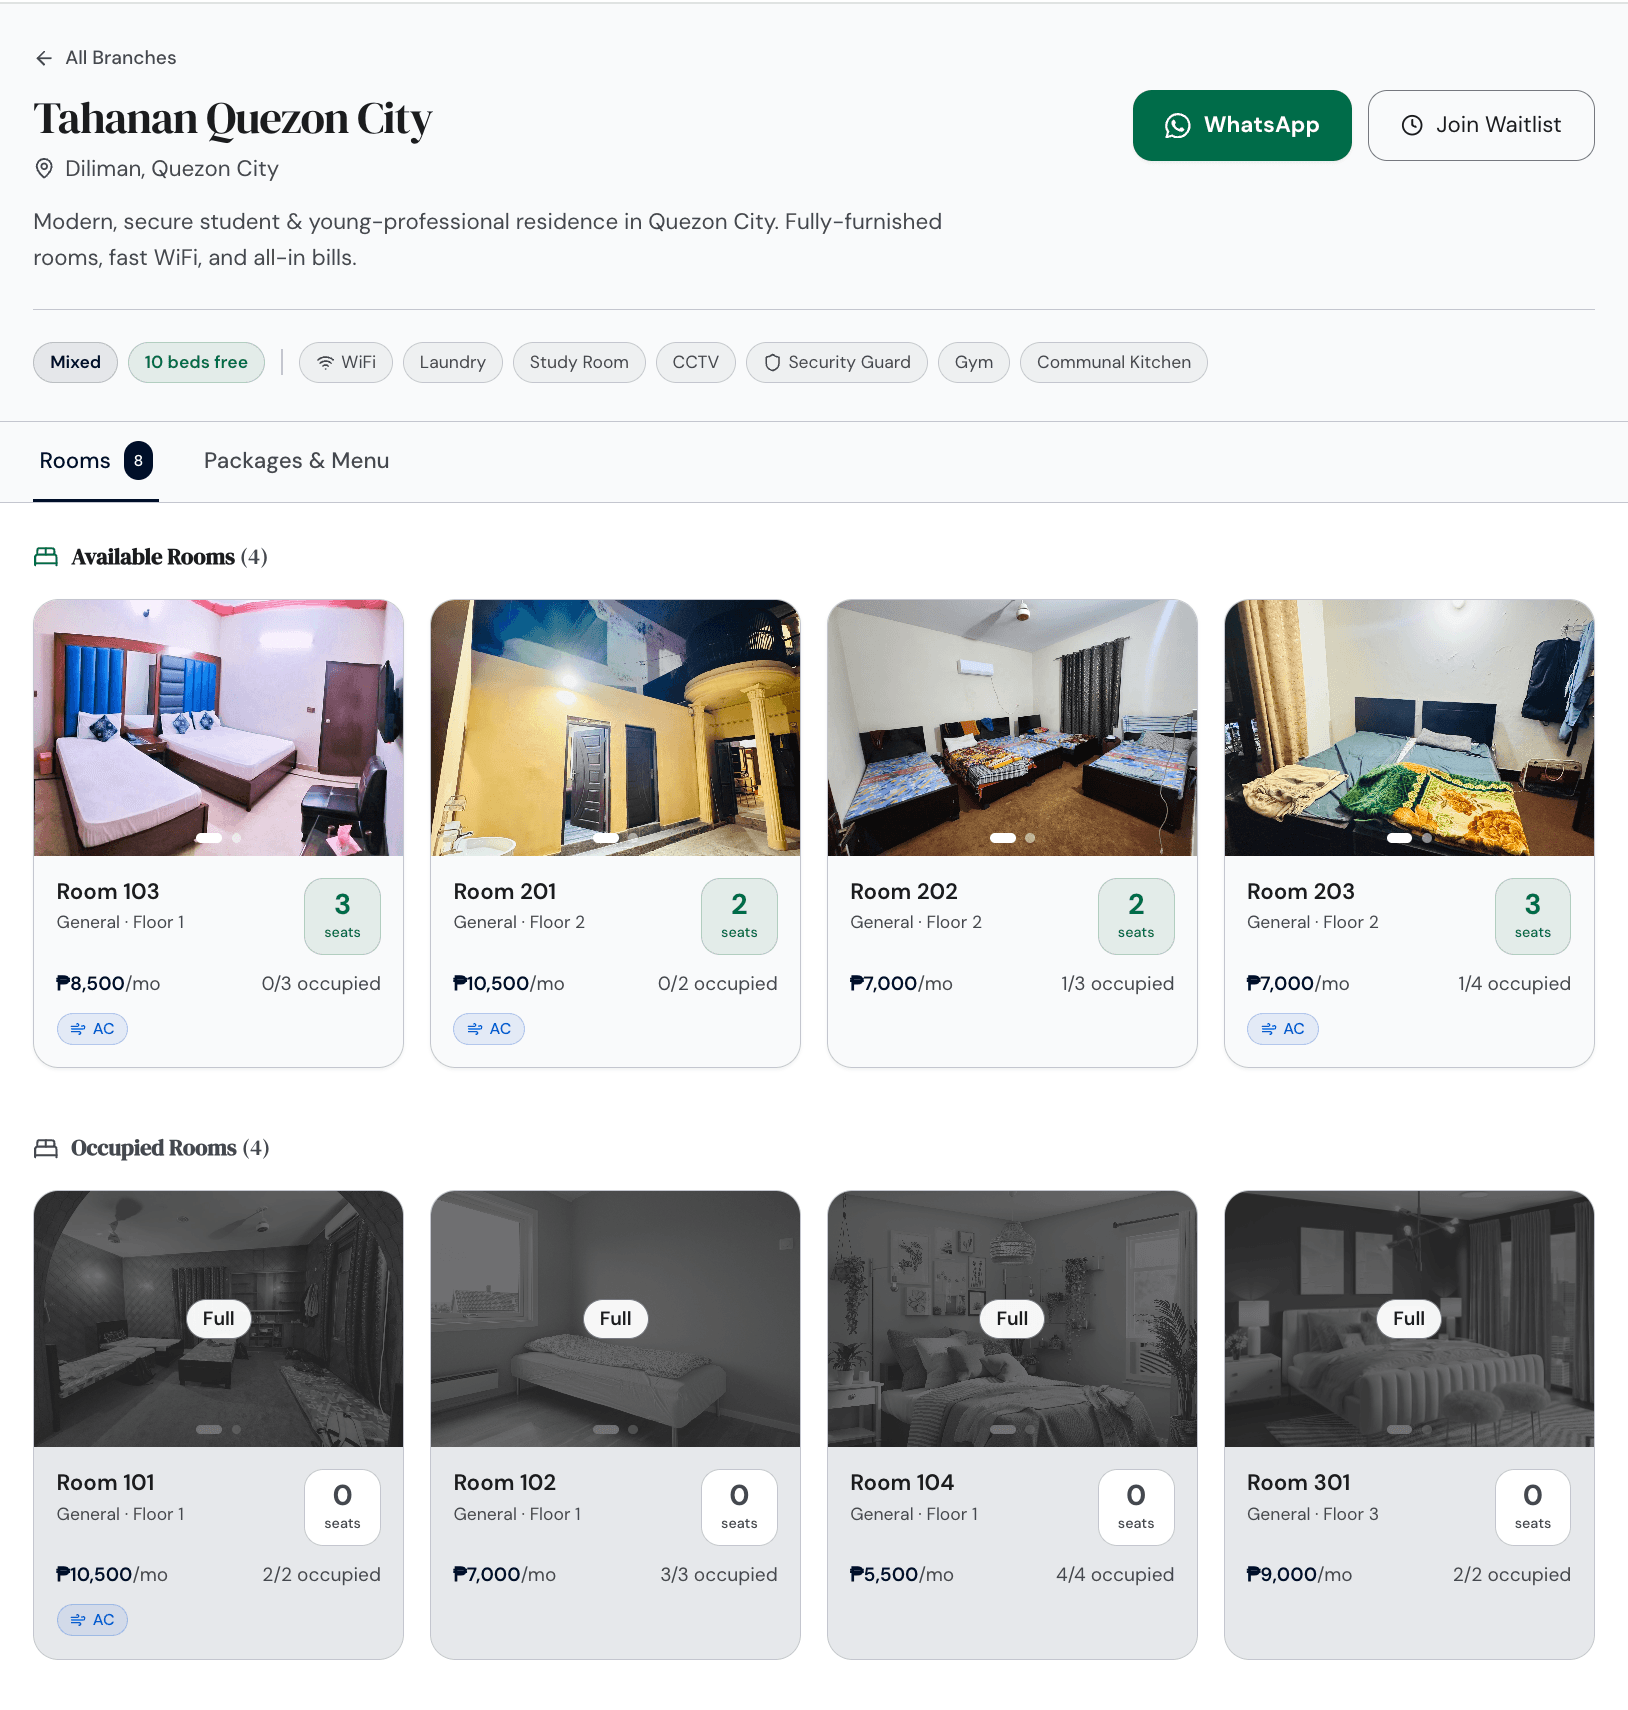Click the bed icon beside Available Rooms
1628x1710 pixels.
[46, 557]
